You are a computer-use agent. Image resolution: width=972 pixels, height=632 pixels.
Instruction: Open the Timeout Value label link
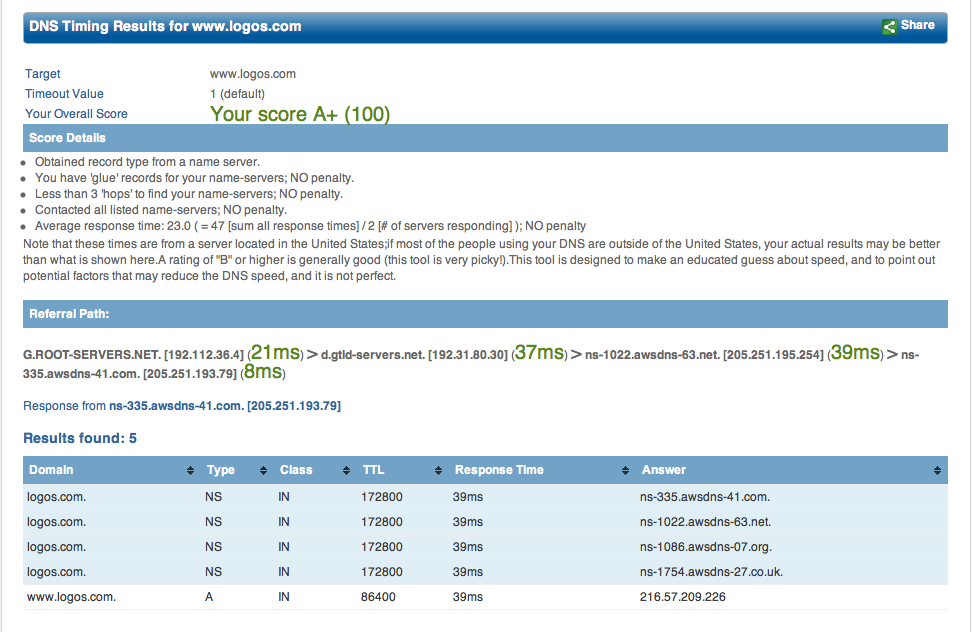pyautogui.click(x=64, y=94)
